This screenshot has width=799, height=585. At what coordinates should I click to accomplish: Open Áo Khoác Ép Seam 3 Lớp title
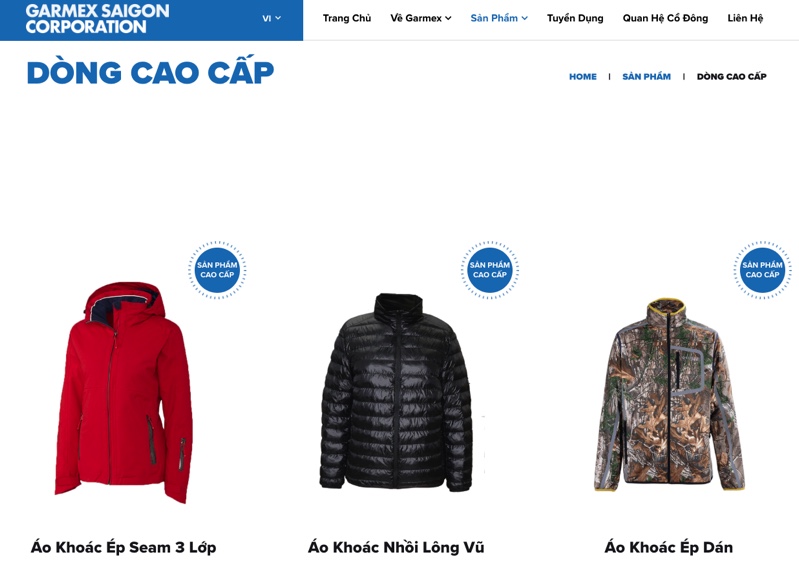[123, 547]
